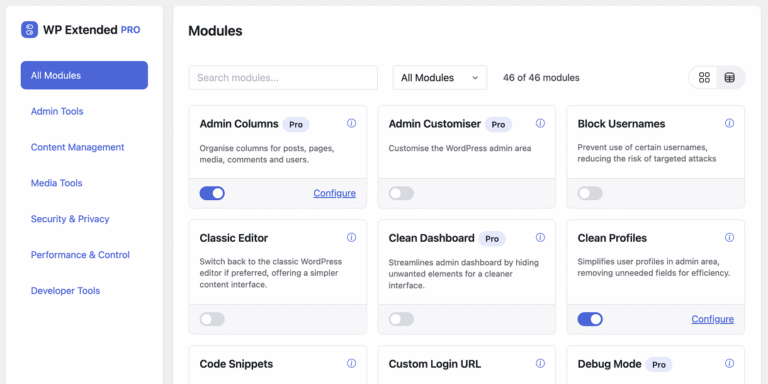The image size is (768, 384).
Task: Switch to grid view layout
Action: [x=704, y=77]
